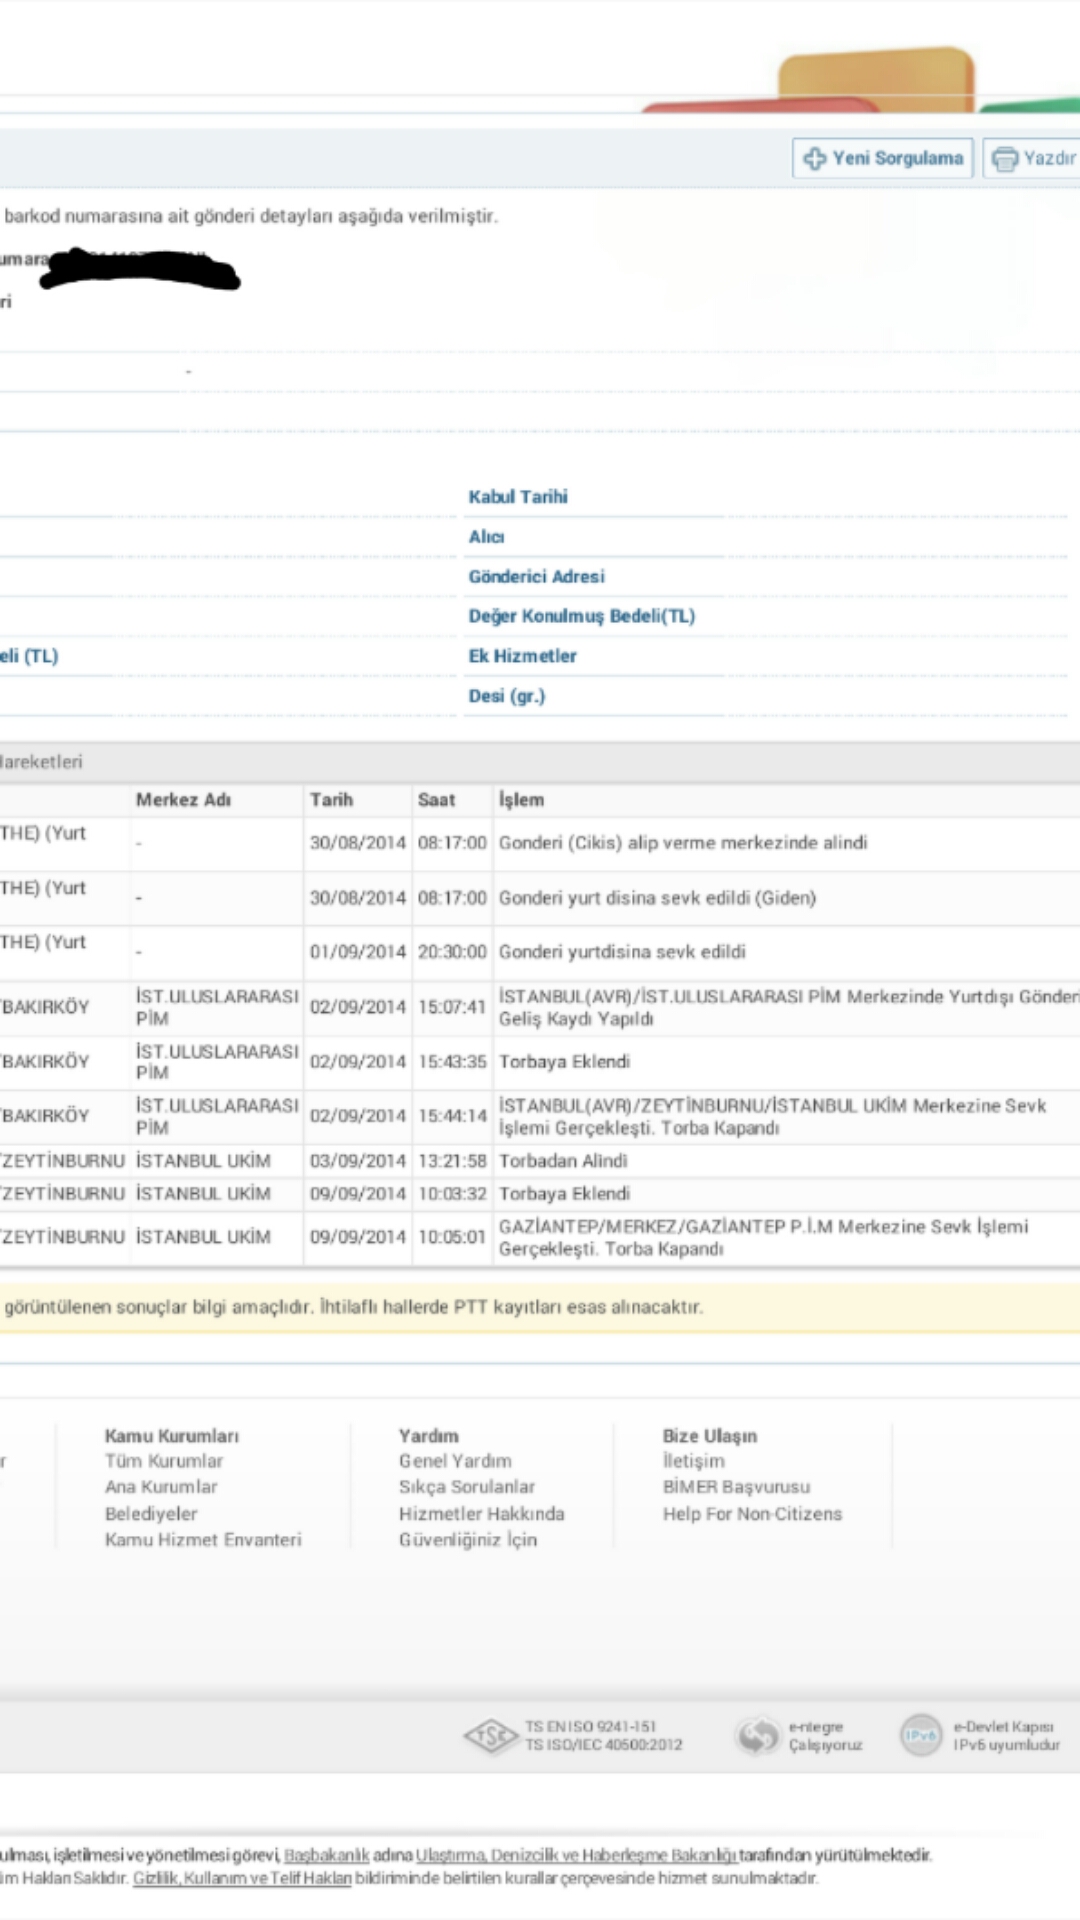Click the 10:05:01 time cell

(452, 1238)
